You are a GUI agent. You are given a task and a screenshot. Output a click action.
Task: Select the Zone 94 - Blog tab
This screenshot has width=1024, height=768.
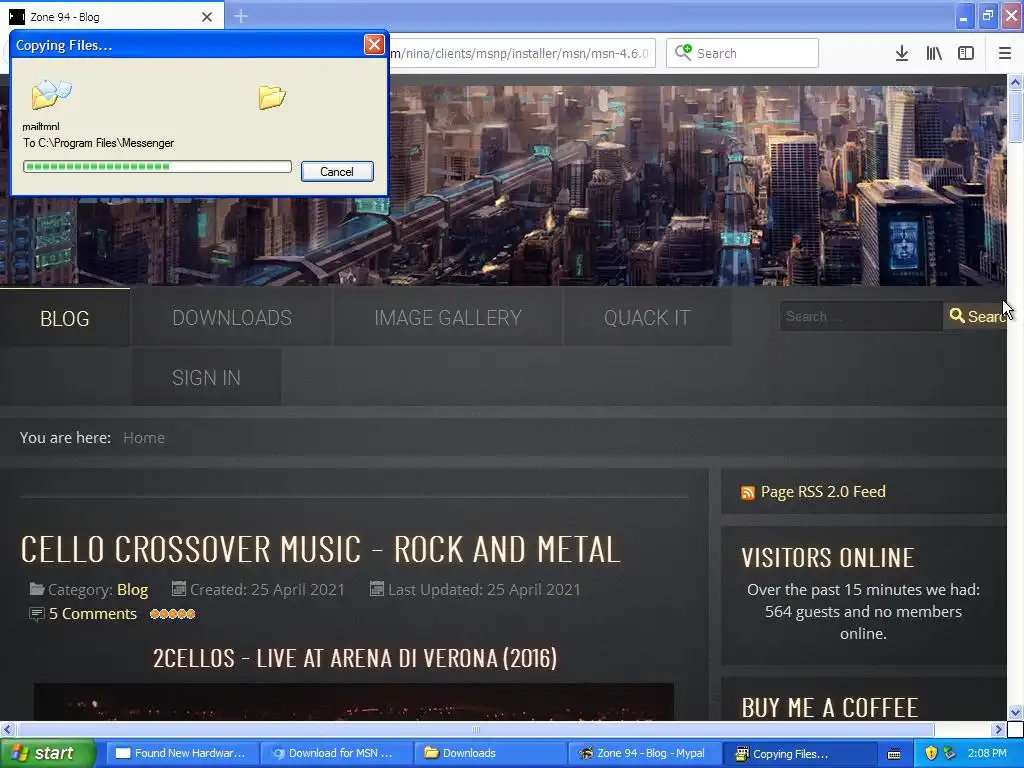coord(112,16)
